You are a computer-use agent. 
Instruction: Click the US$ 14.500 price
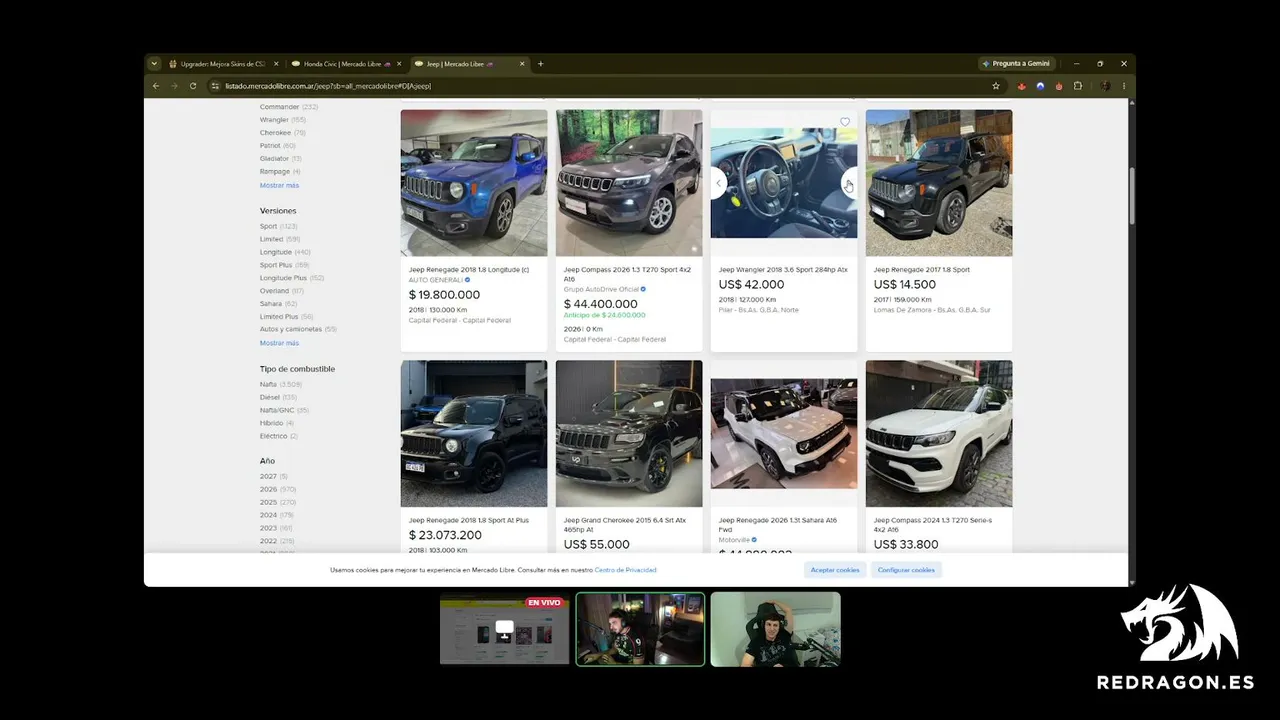point(906,285)
